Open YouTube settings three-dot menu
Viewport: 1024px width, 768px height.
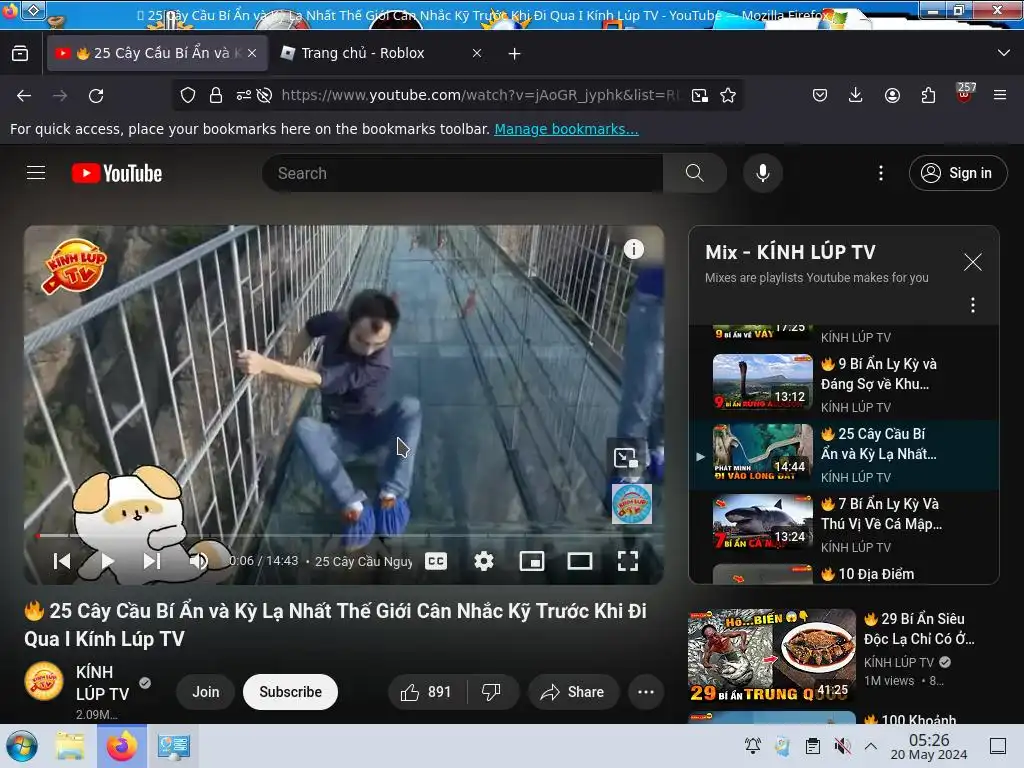[x=881, y=173]
